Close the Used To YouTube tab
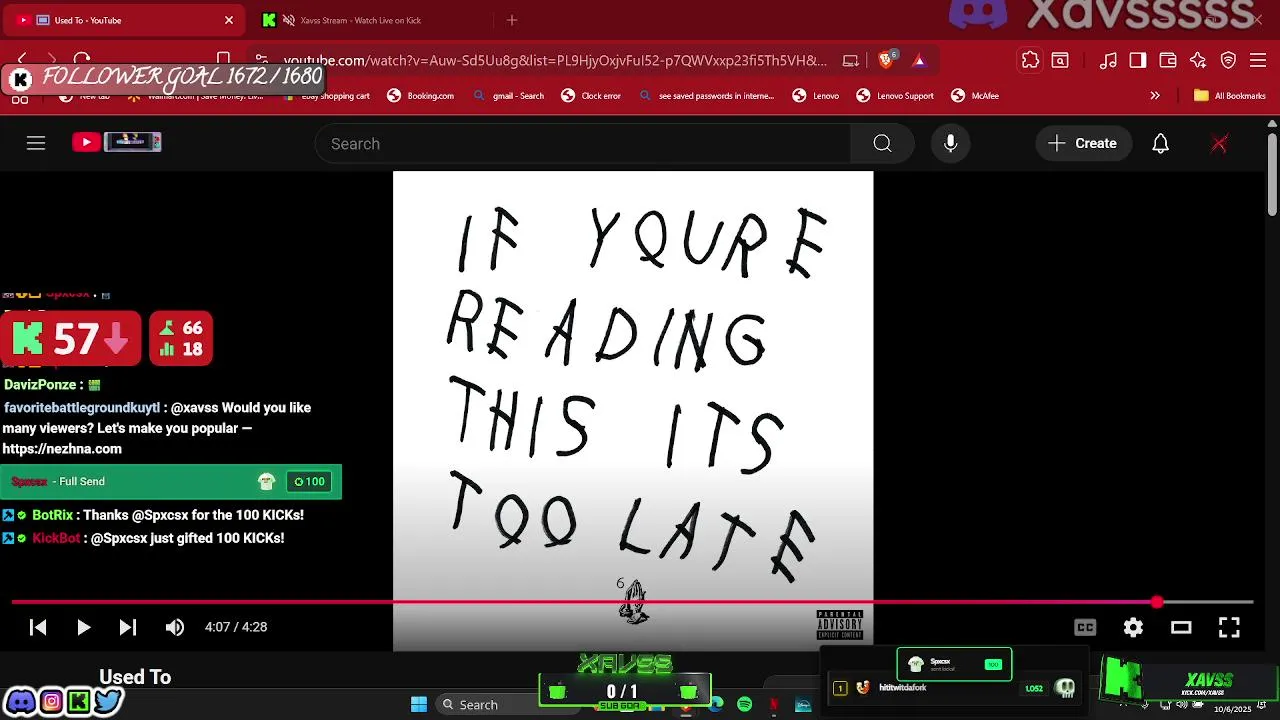The width and height of the screenshot is (1280, 720). [x=228, y=20]
